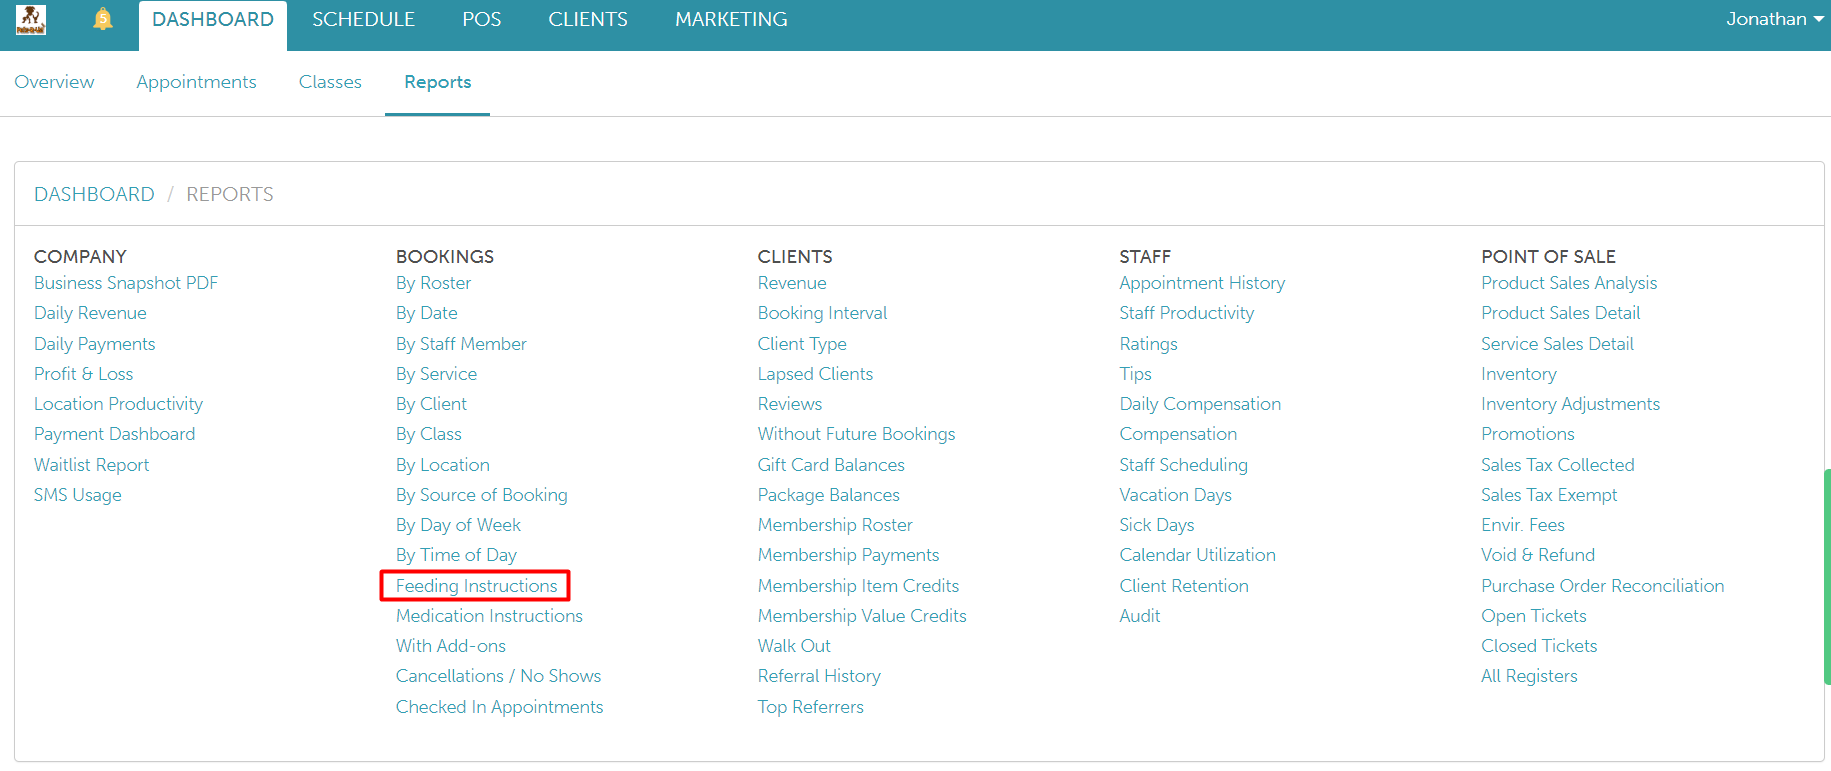Switch to the Overview sub-tab
1831x771 pixels.
54,82
